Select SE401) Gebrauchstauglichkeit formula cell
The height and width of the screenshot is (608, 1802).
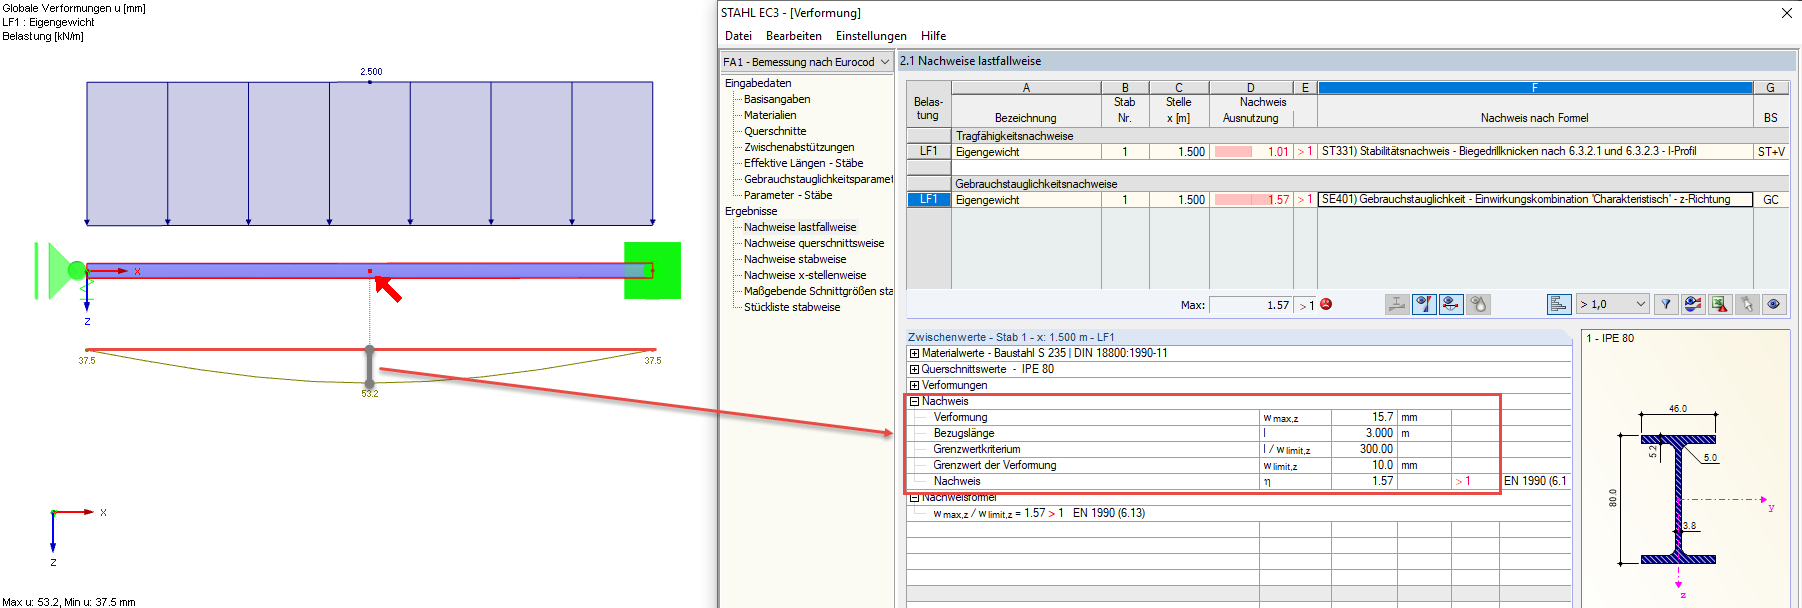pyautogui.click(x=1535, y=200)
